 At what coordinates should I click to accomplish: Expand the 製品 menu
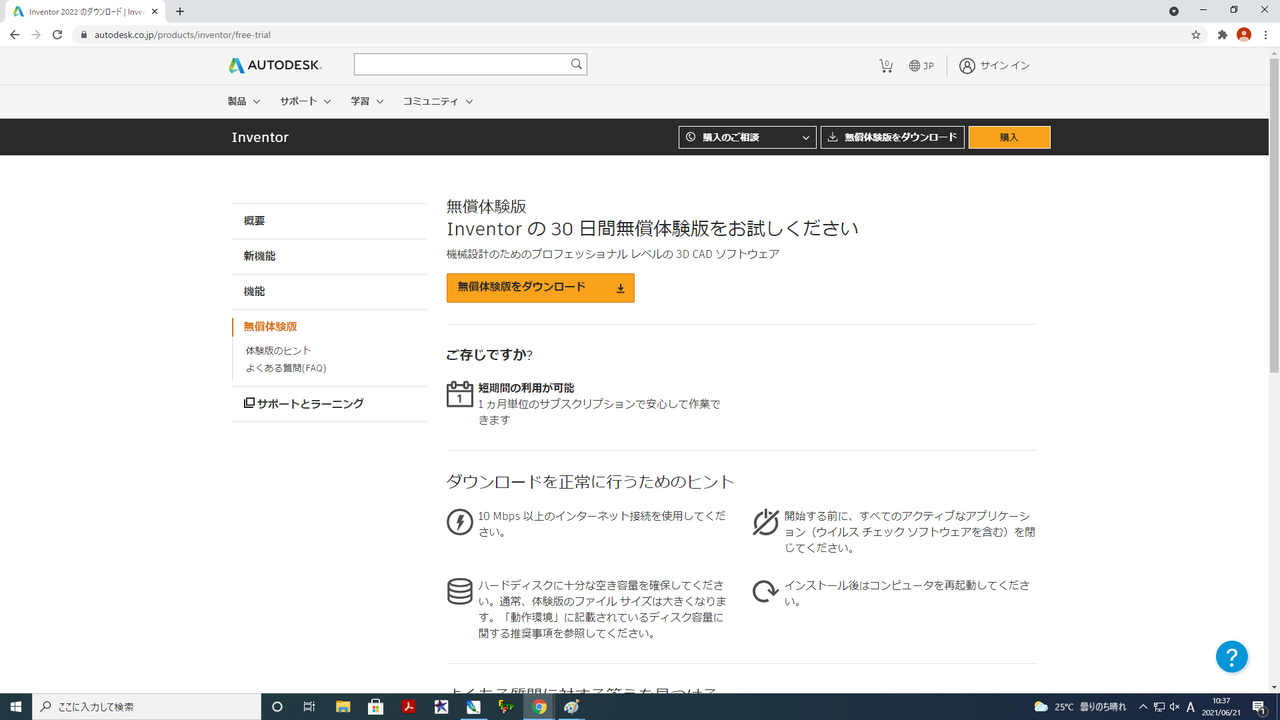click(244, 101)
